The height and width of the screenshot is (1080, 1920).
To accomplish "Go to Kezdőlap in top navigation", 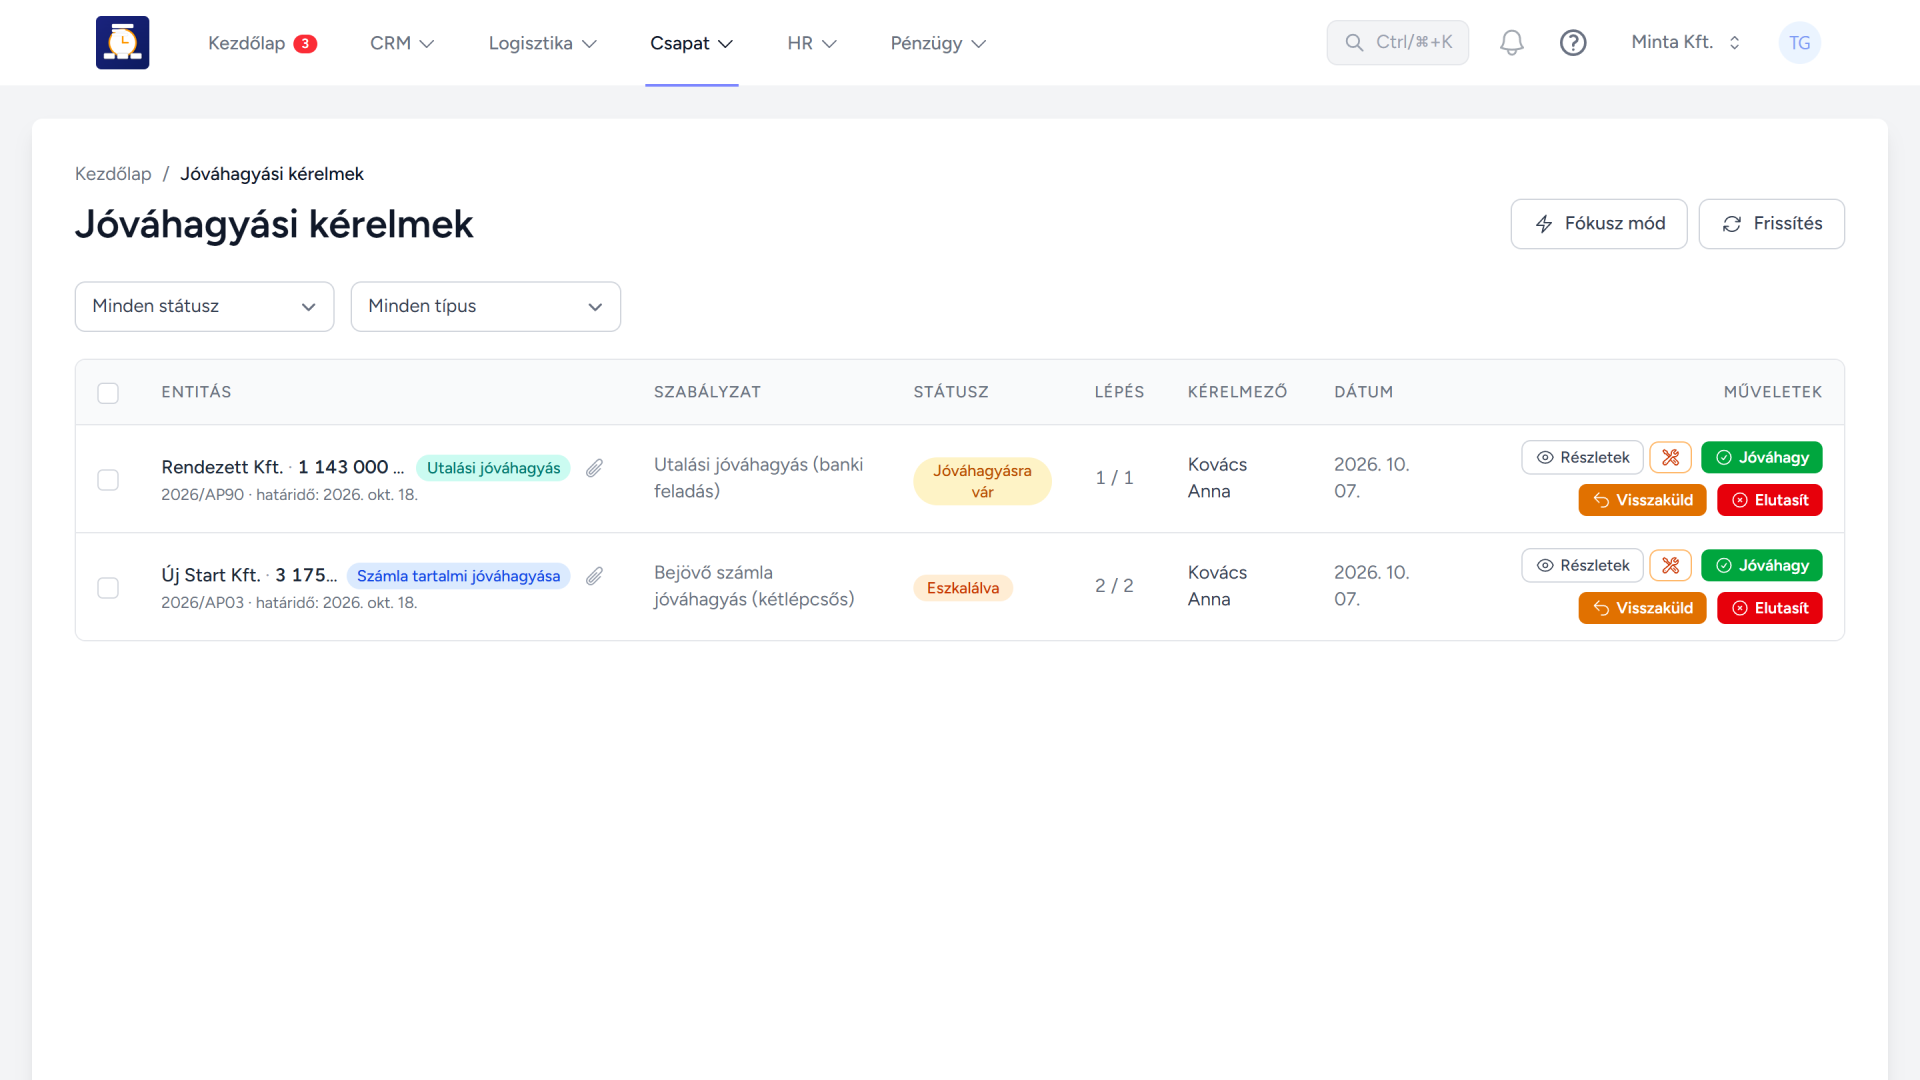I will (x=262, y=43).
